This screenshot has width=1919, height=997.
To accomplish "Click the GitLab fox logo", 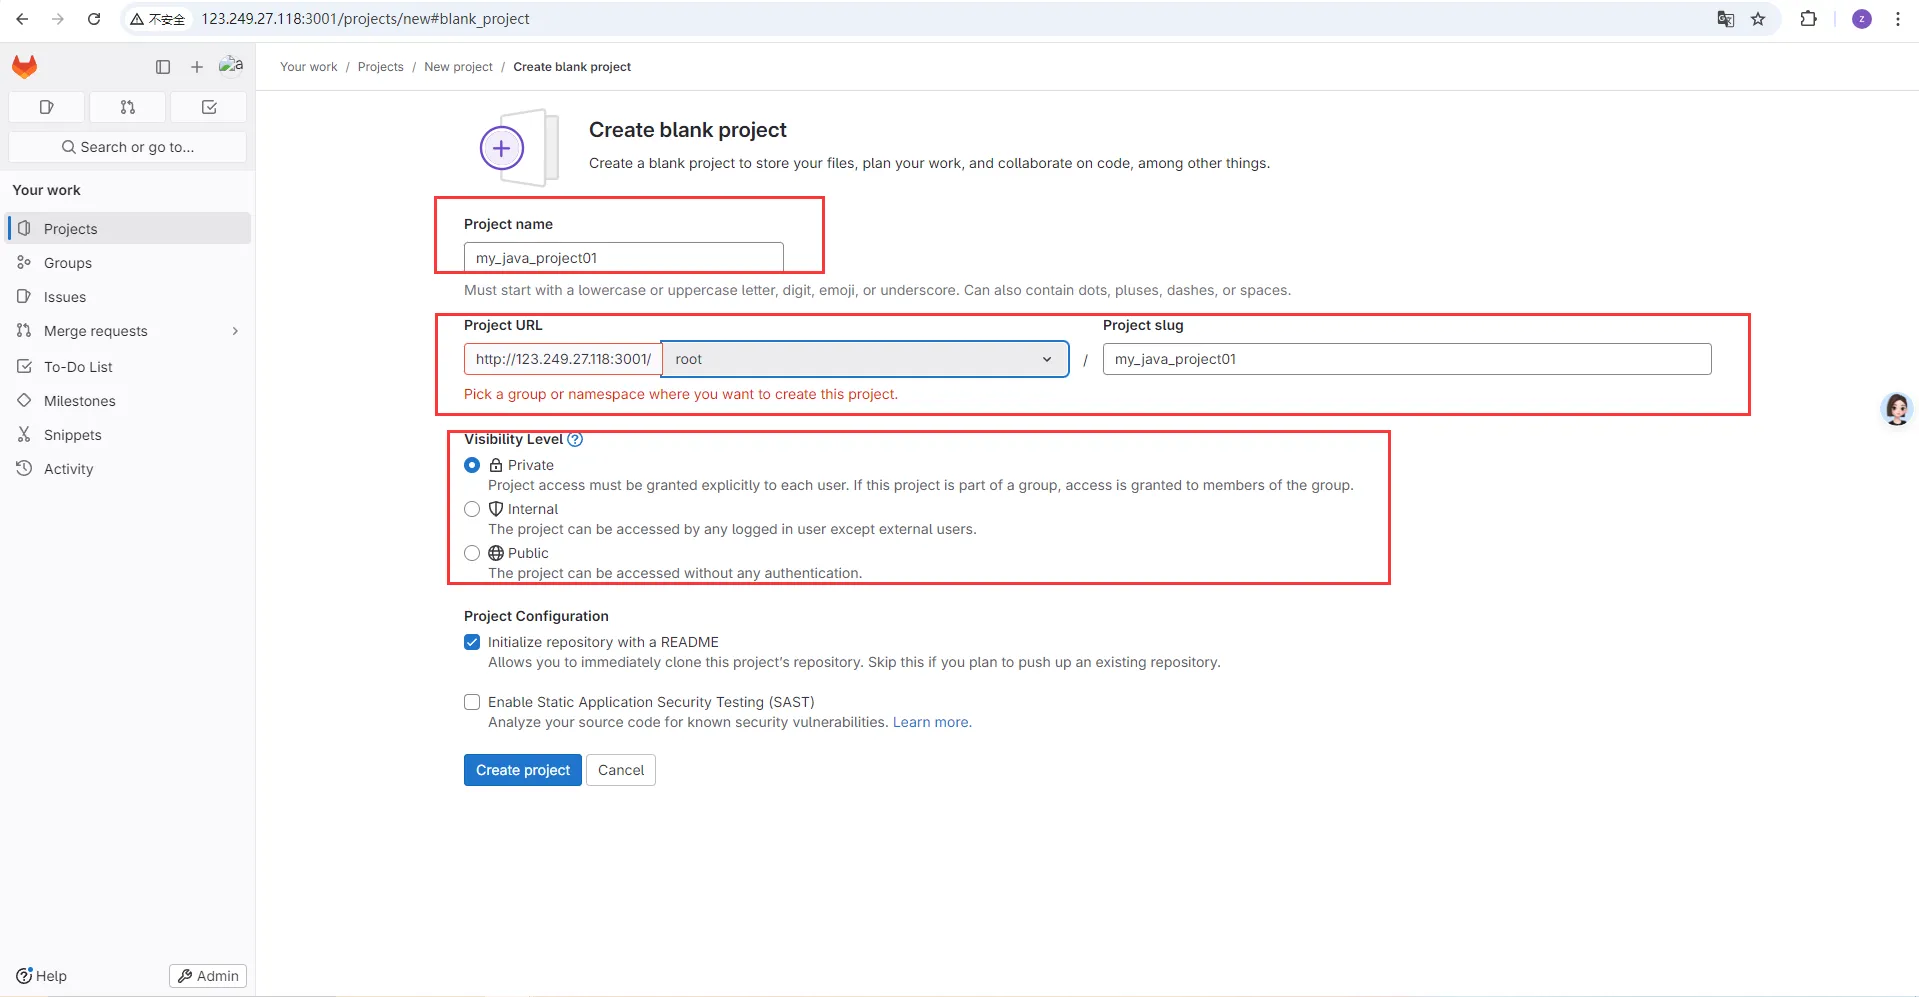I will click(25, 67).
